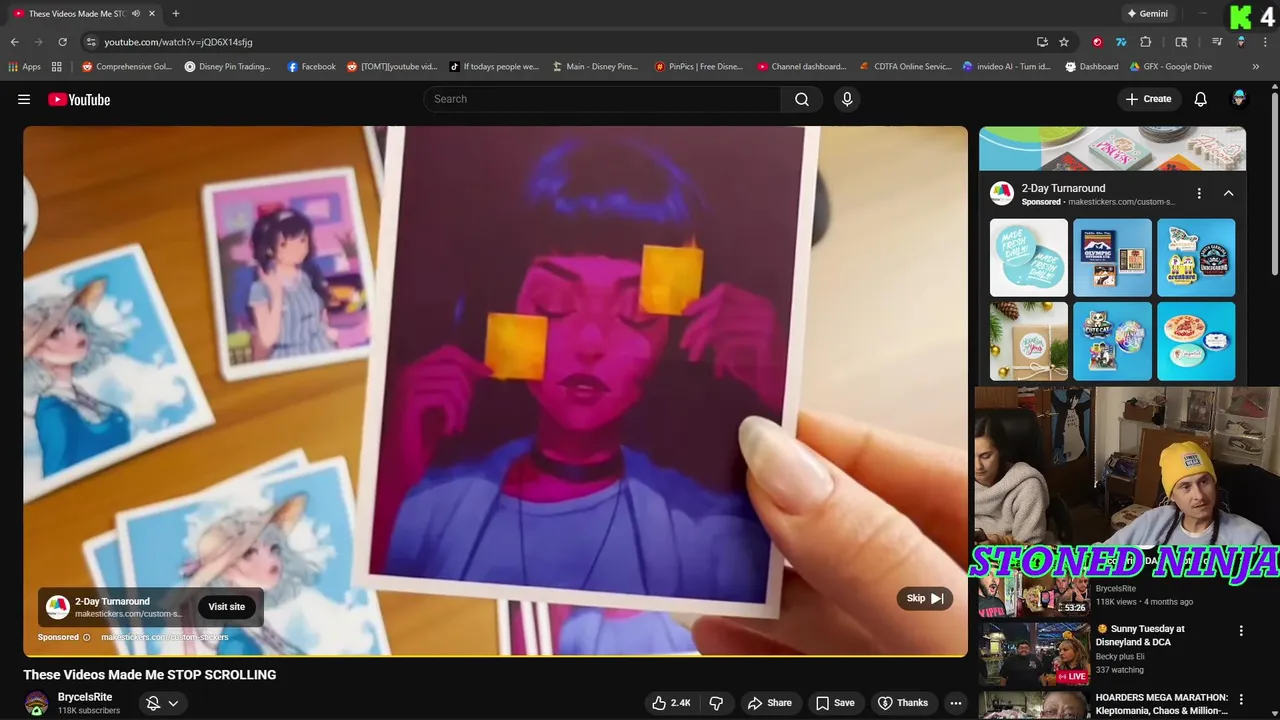Viewport: 1280px width, 720px height.
Task: Open the more actions ellipsis under video
Action: tap(956, 703)
